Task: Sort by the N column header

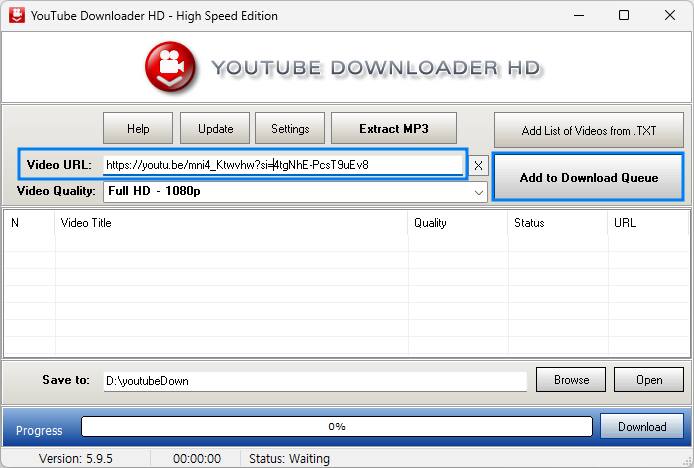Action: pyautogui.click(x=29, y=223)
